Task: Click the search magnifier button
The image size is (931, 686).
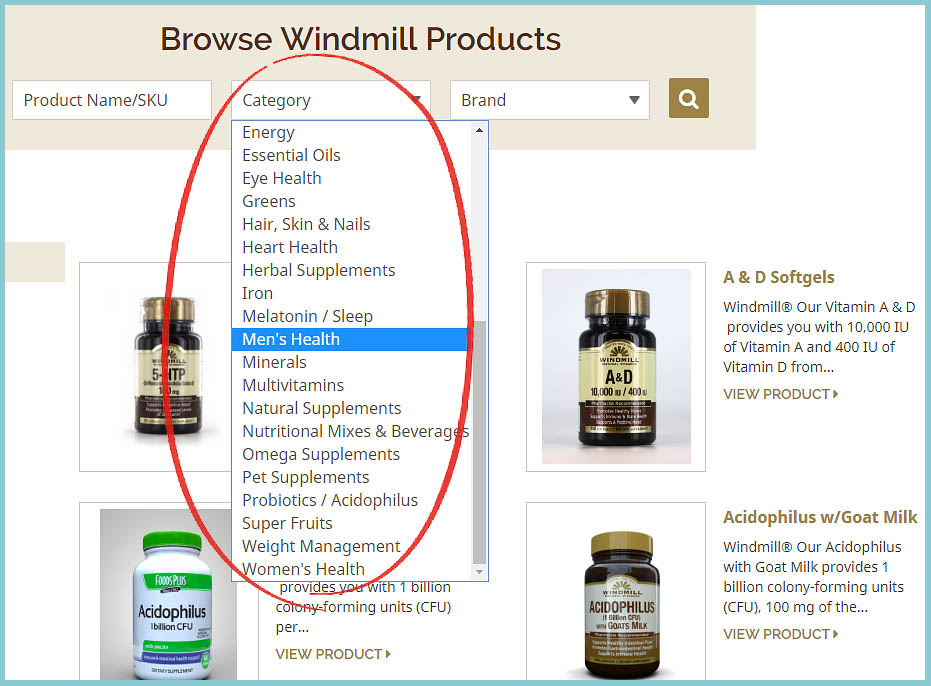Action: (688, 98)
